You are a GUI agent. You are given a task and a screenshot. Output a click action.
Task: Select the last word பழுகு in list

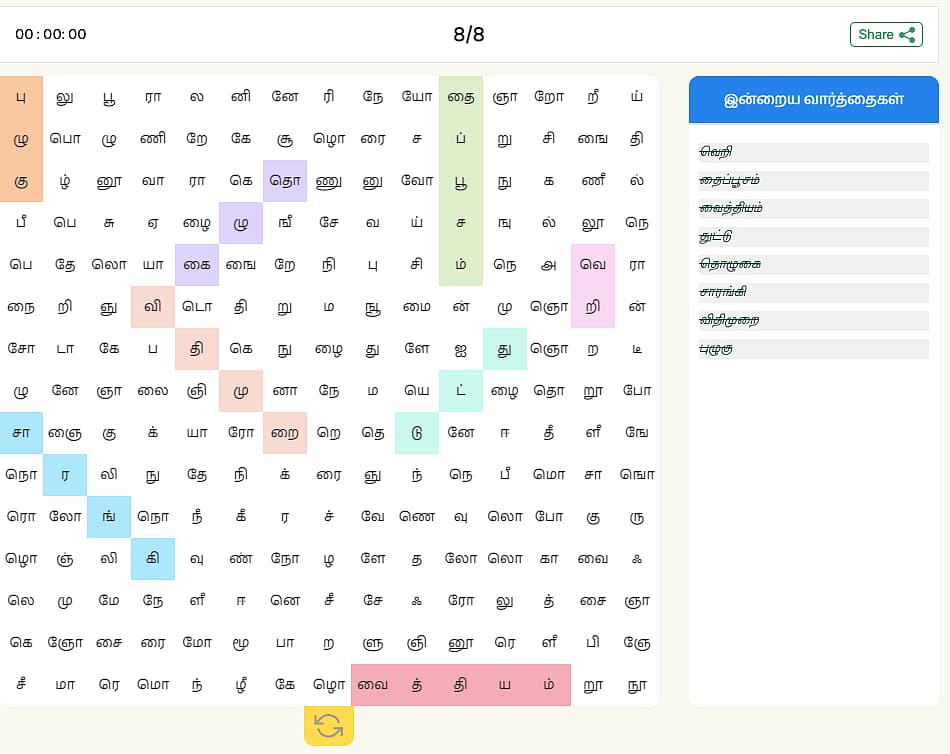tap(716, 348)
